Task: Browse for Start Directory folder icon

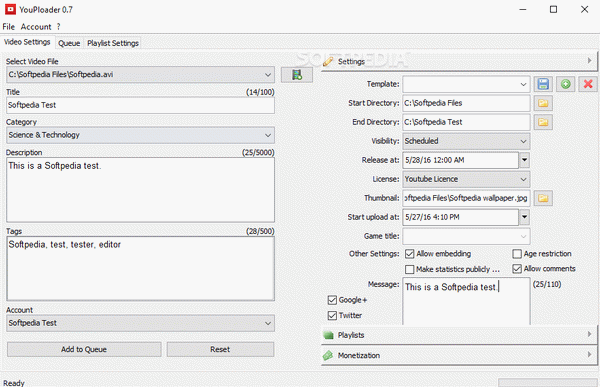Action: pyautogui.click(x=543, y=103)
